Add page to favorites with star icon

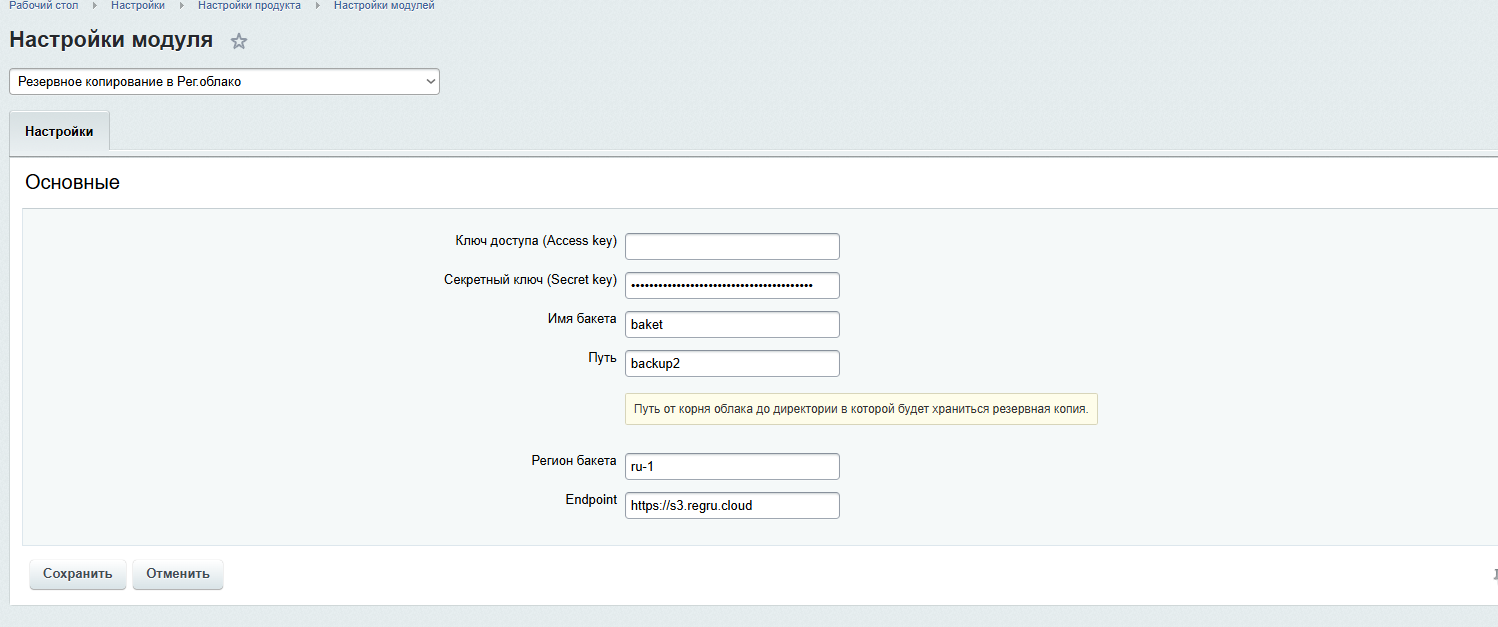[238, 41]
